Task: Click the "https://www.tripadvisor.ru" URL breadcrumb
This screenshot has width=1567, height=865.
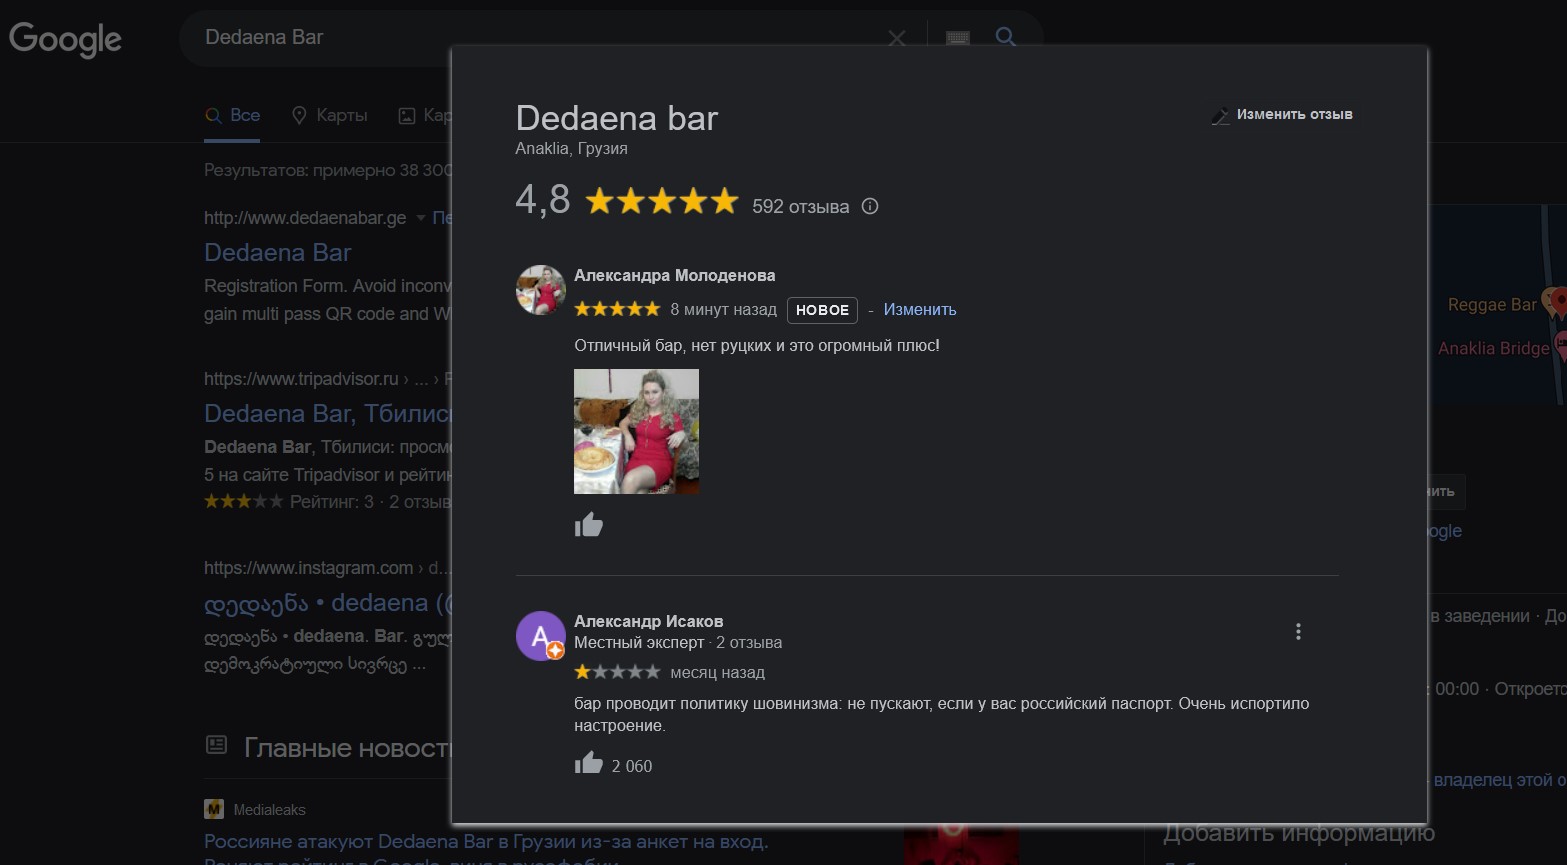Action: coord(301,379)
